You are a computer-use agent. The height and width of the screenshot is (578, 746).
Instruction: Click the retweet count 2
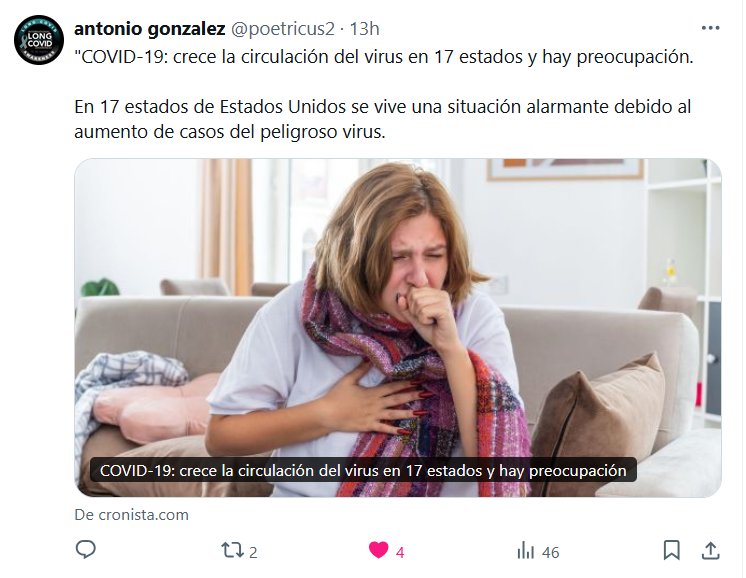click(253, 552)
